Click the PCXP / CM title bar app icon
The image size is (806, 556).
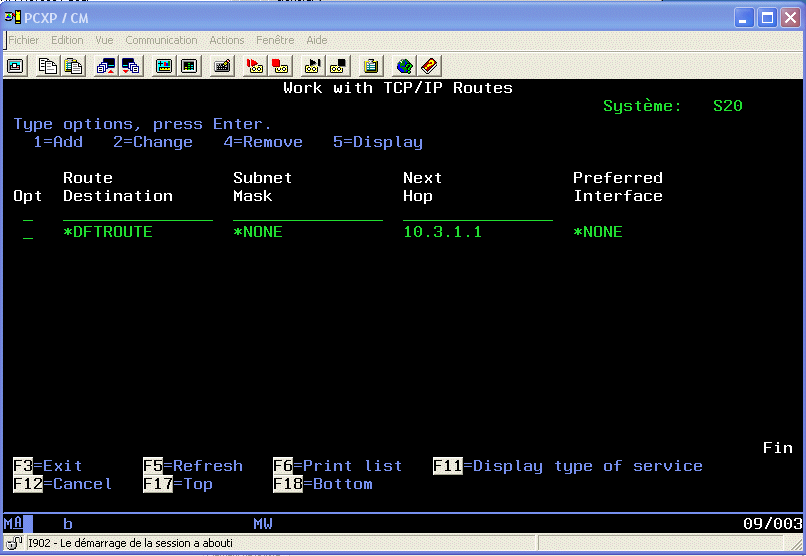click(x=13, y=17)
